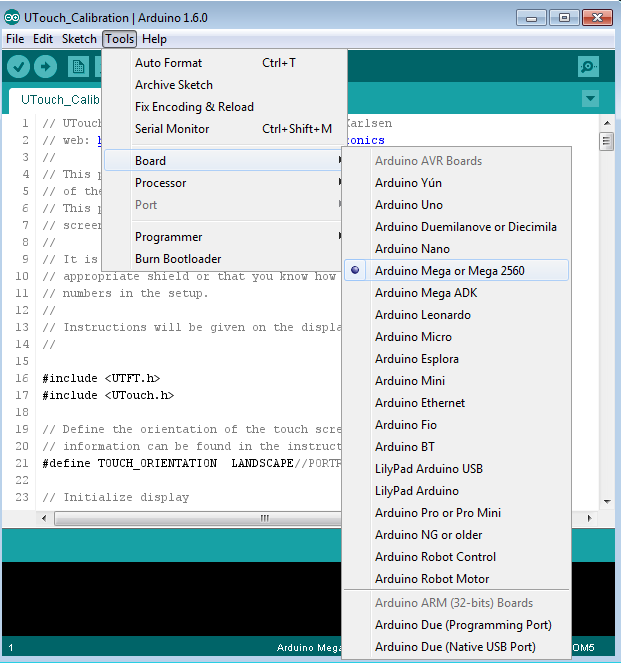Click horizontal scrollbar right arrow
This screenshot has height=663, width=621.
[x=590, y=518]
